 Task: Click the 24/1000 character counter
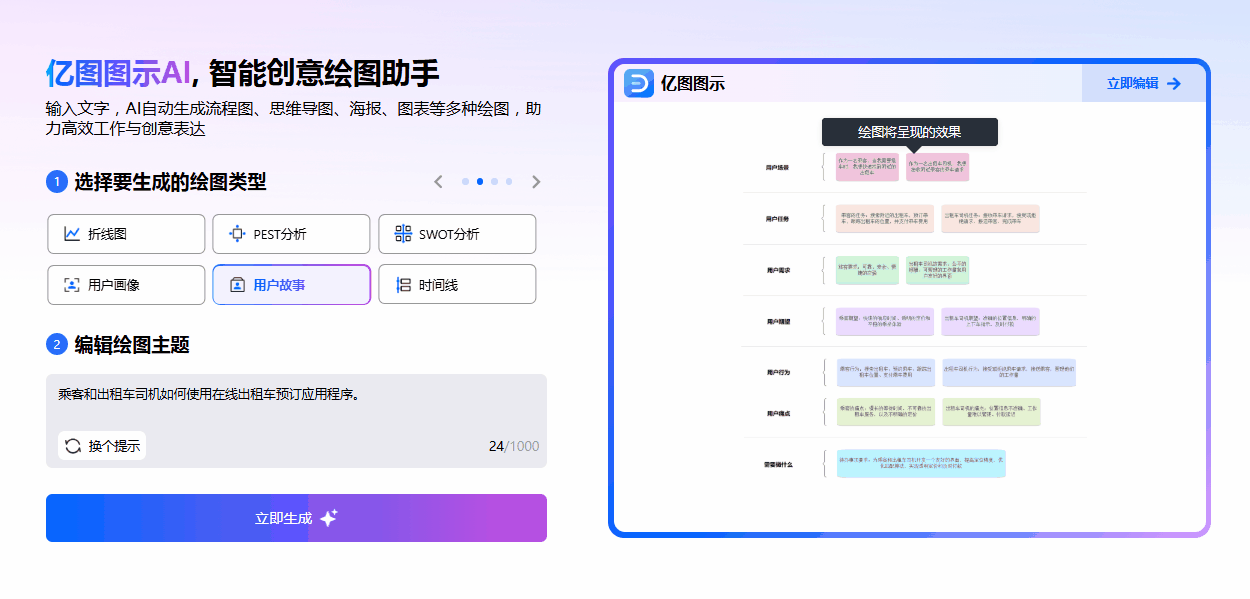(514, 446)
